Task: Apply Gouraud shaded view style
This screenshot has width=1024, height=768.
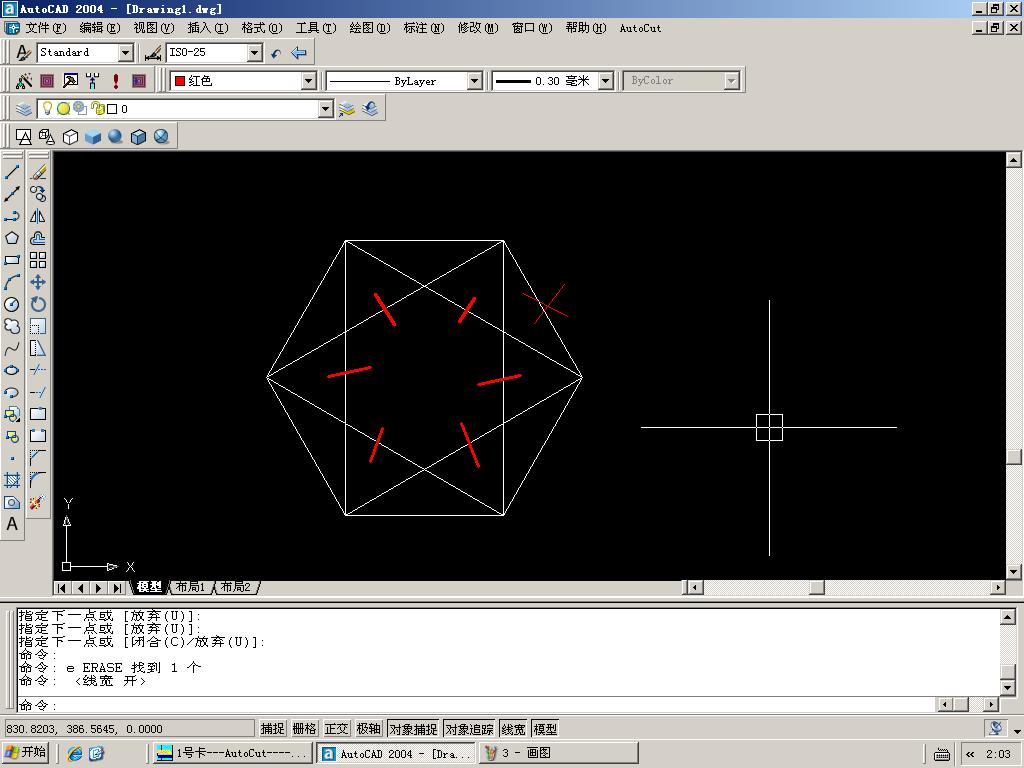Action: click(116, 137)
